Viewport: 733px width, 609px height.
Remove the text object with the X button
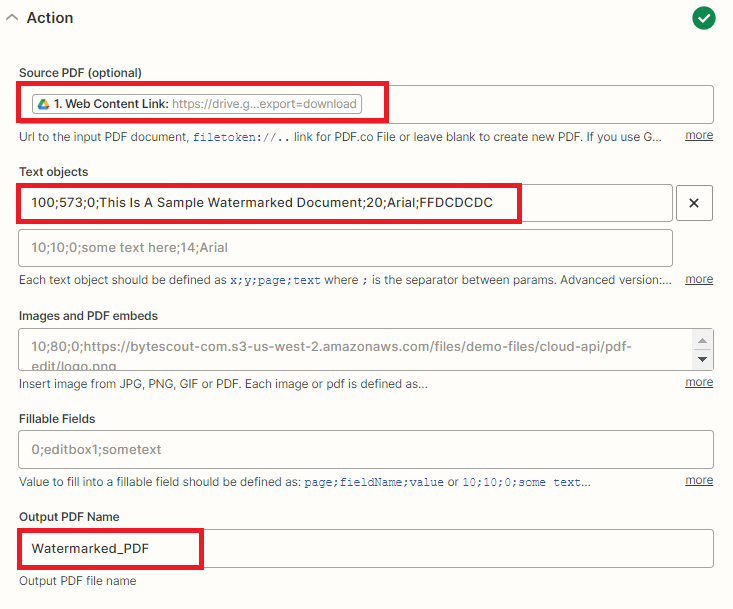[x=694, y=203]
